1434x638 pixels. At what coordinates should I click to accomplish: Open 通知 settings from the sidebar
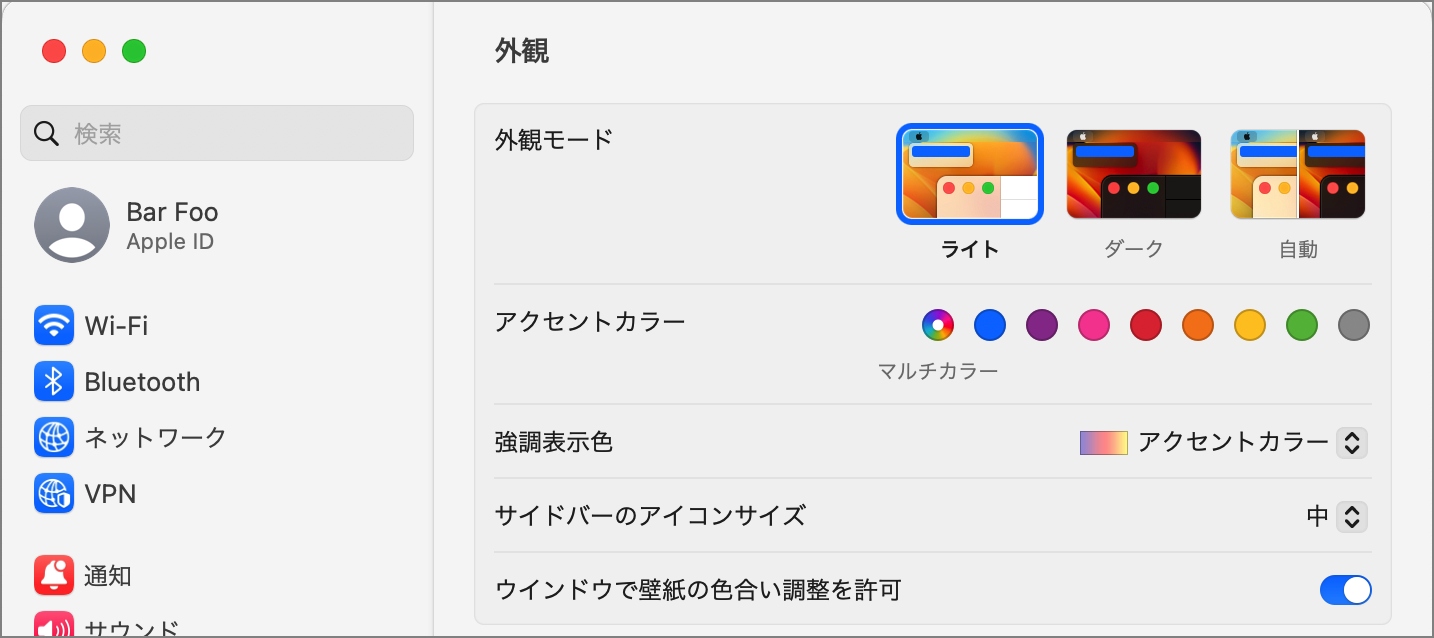click(105, 575)
